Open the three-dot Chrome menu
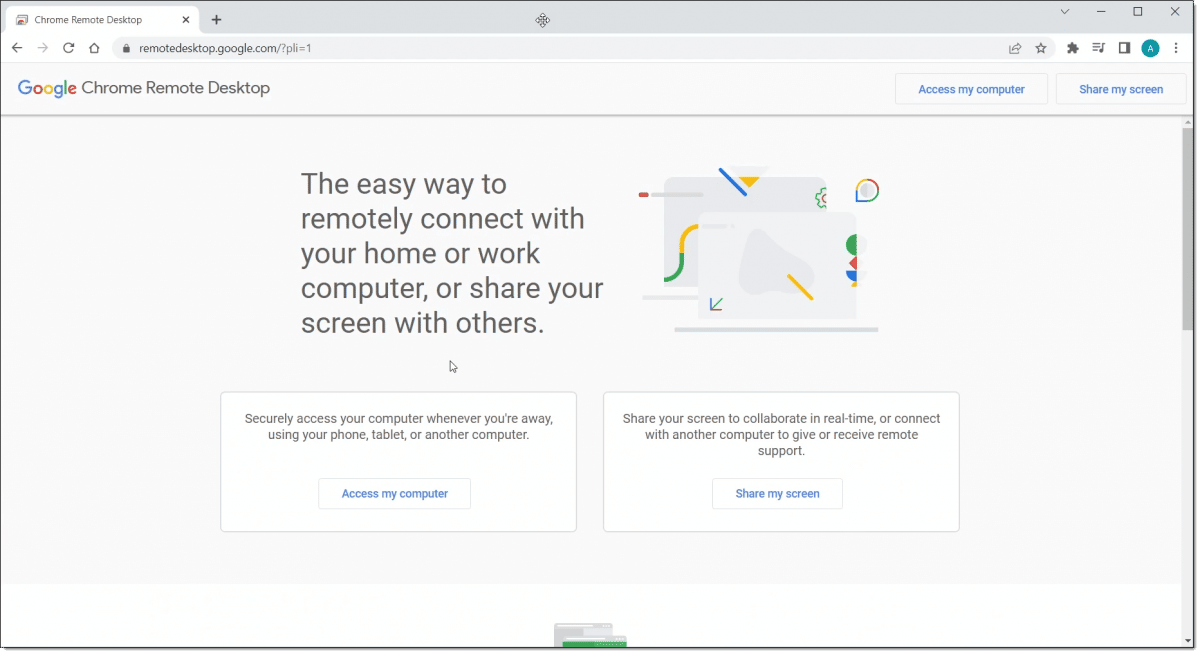The image size is (1200, 654). click(x=1176, y=47)
